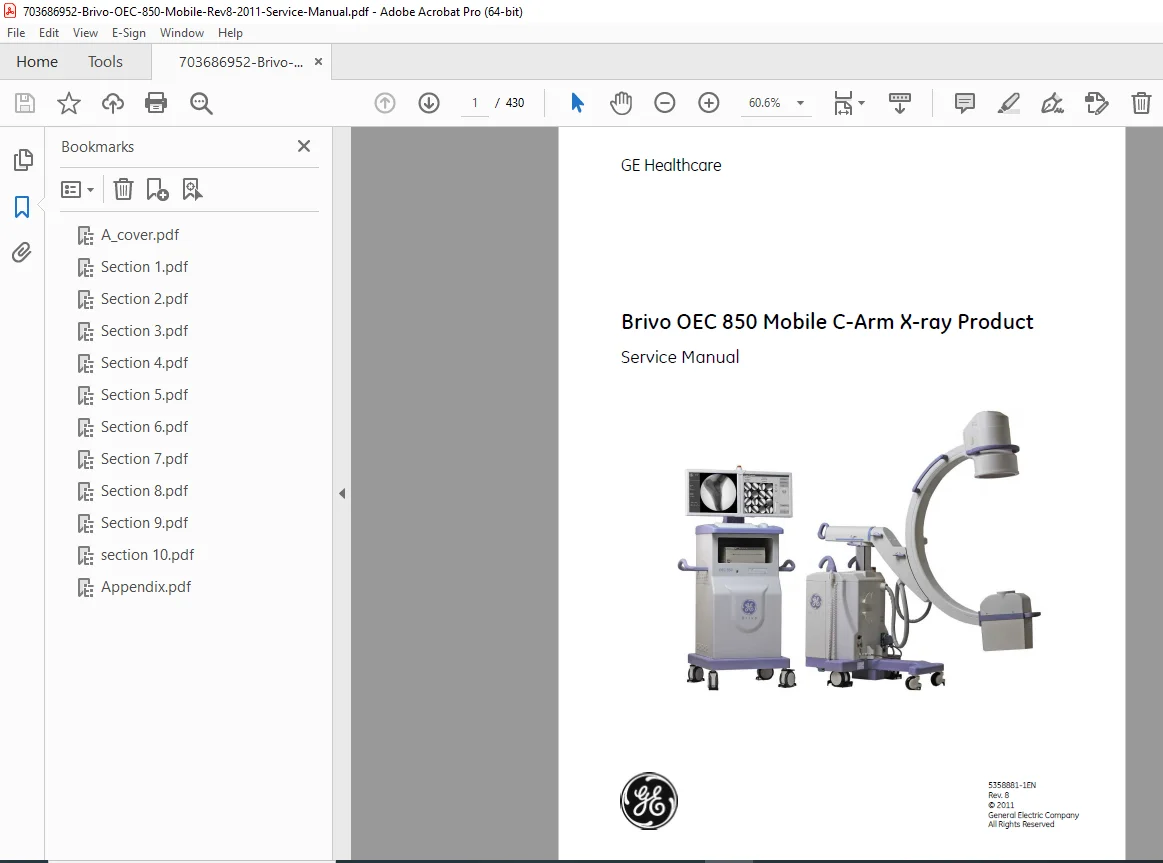The width and height of the screenshot is (1163, 863).
Task: Switch to the Tools tab
Action: pos(105,62)
